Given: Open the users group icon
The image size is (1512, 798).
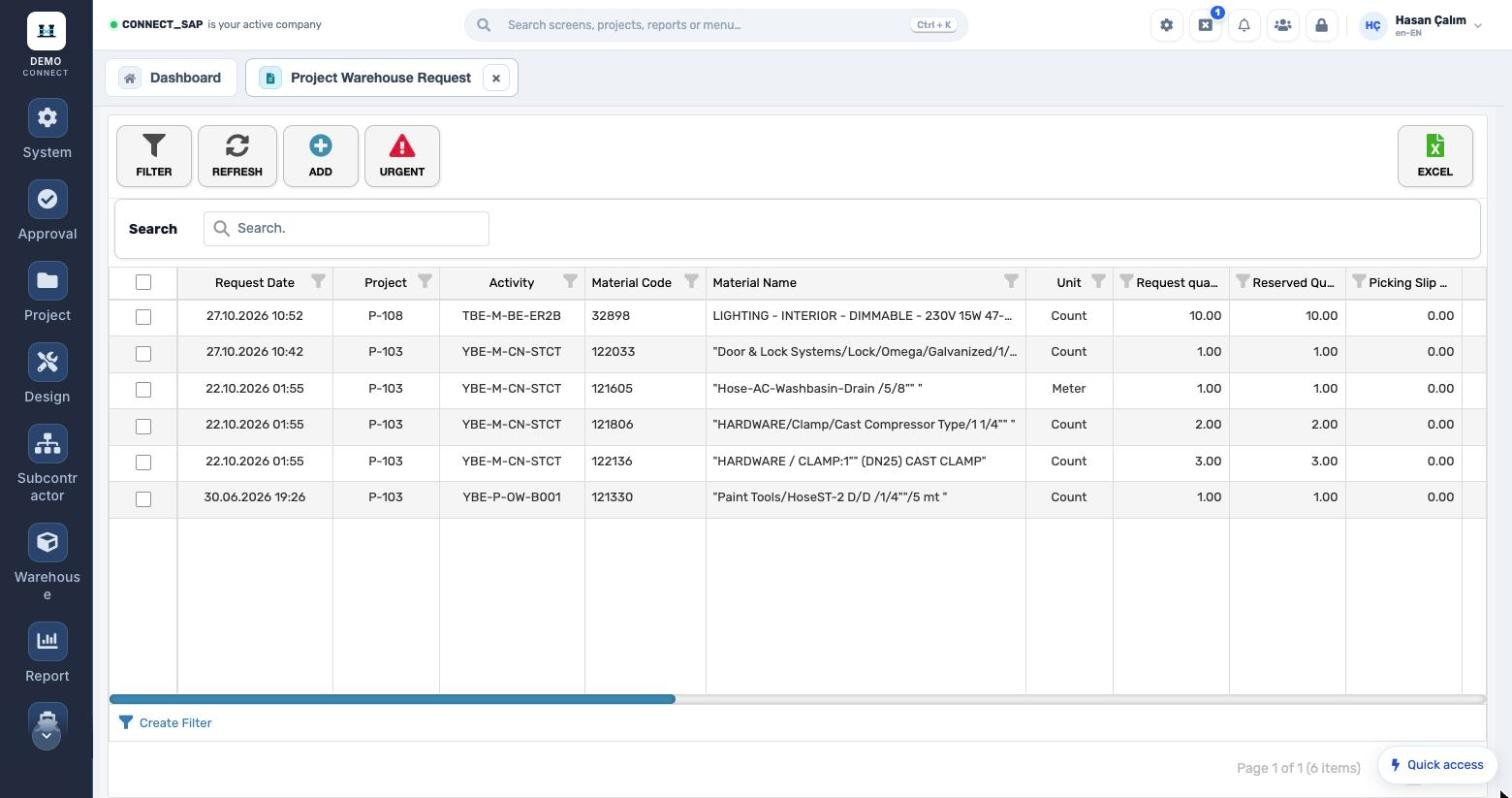Looking at the screenshot, I should (x=1283, y=26).
